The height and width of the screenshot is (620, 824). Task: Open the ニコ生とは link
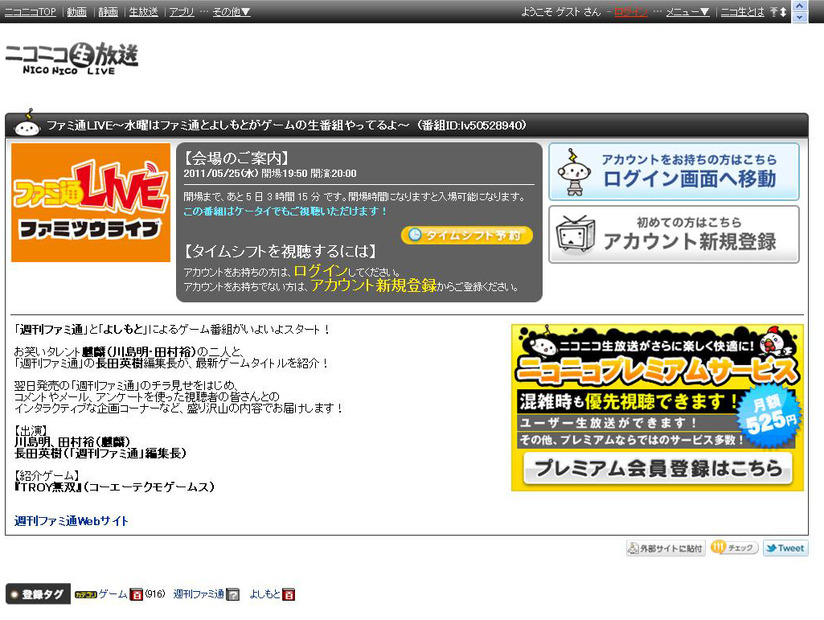[x=742, y=12]
